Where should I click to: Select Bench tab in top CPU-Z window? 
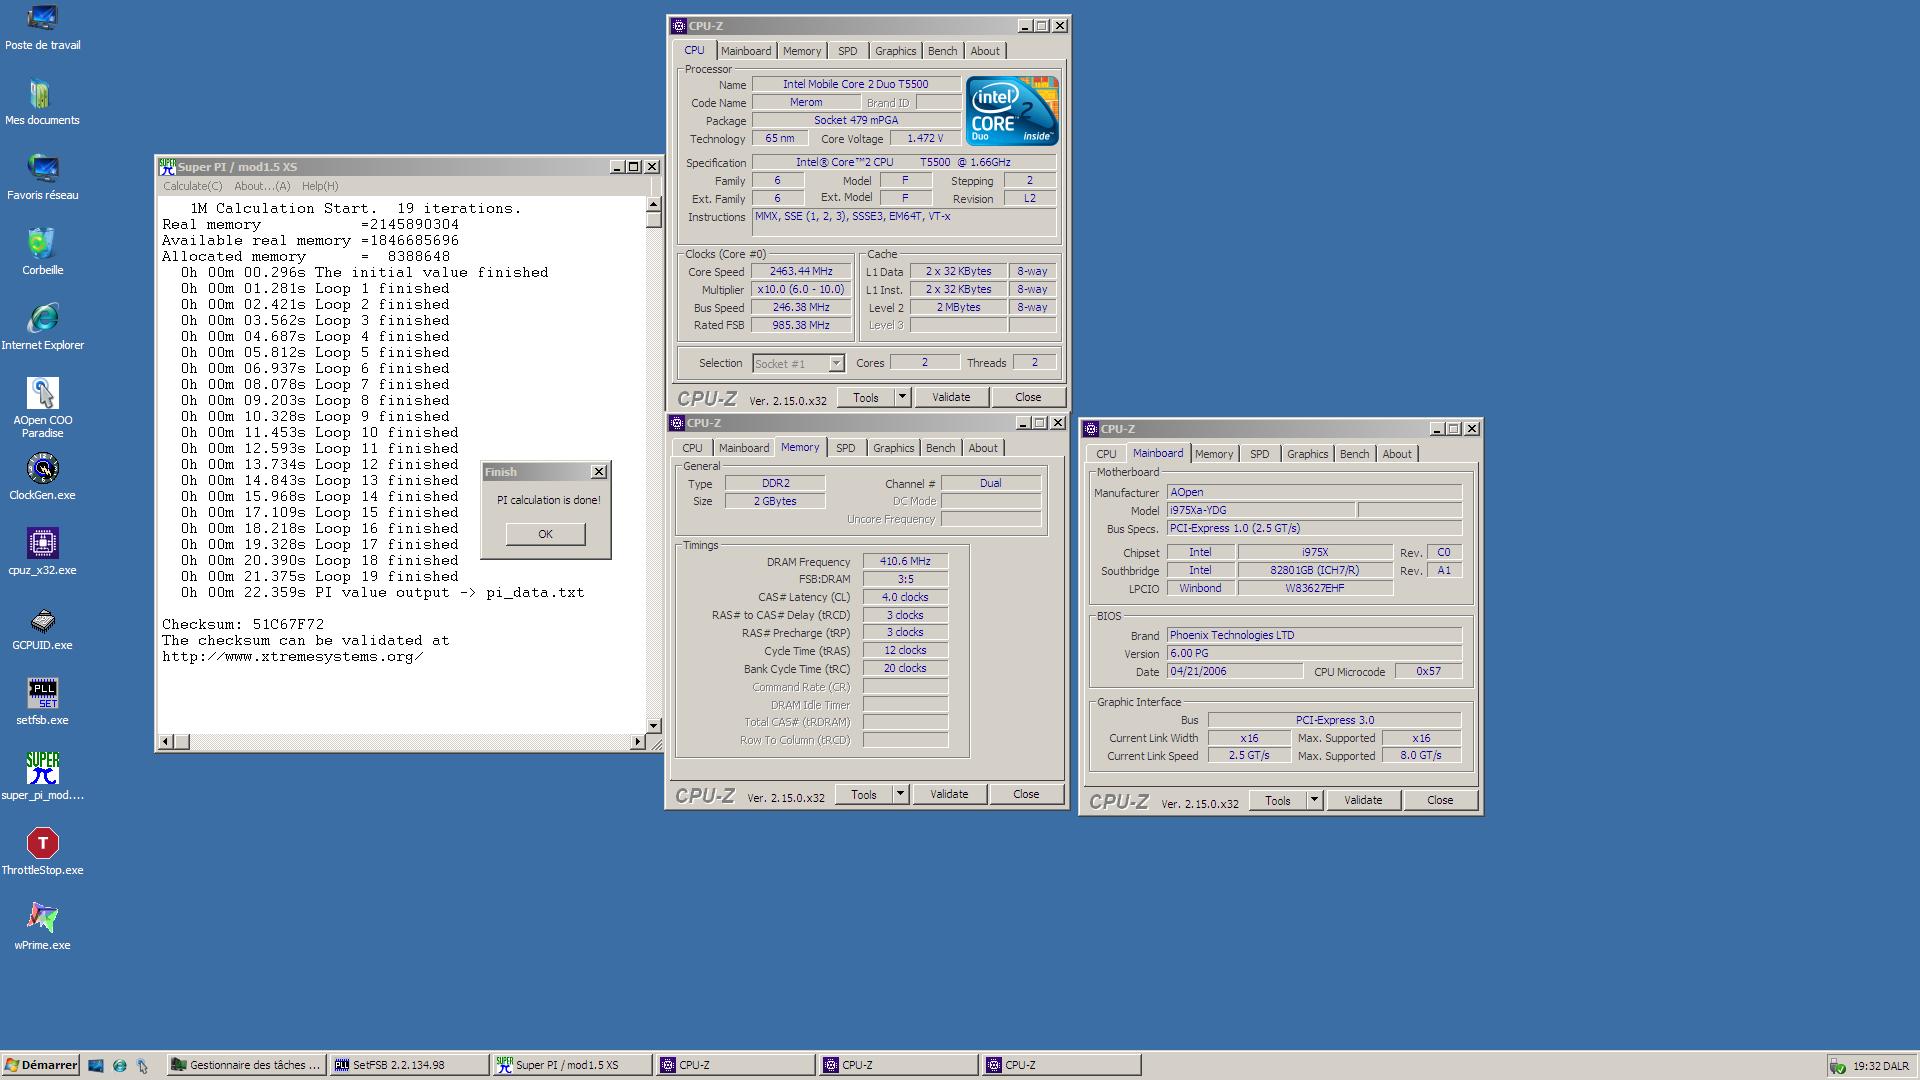[x=942, y=51]
